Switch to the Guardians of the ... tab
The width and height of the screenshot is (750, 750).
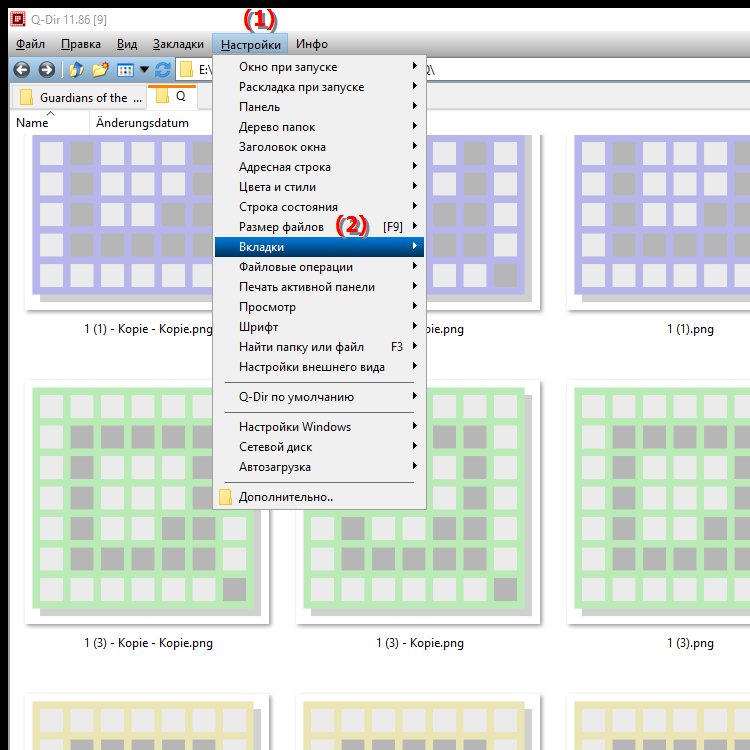(x=79, y=98)
